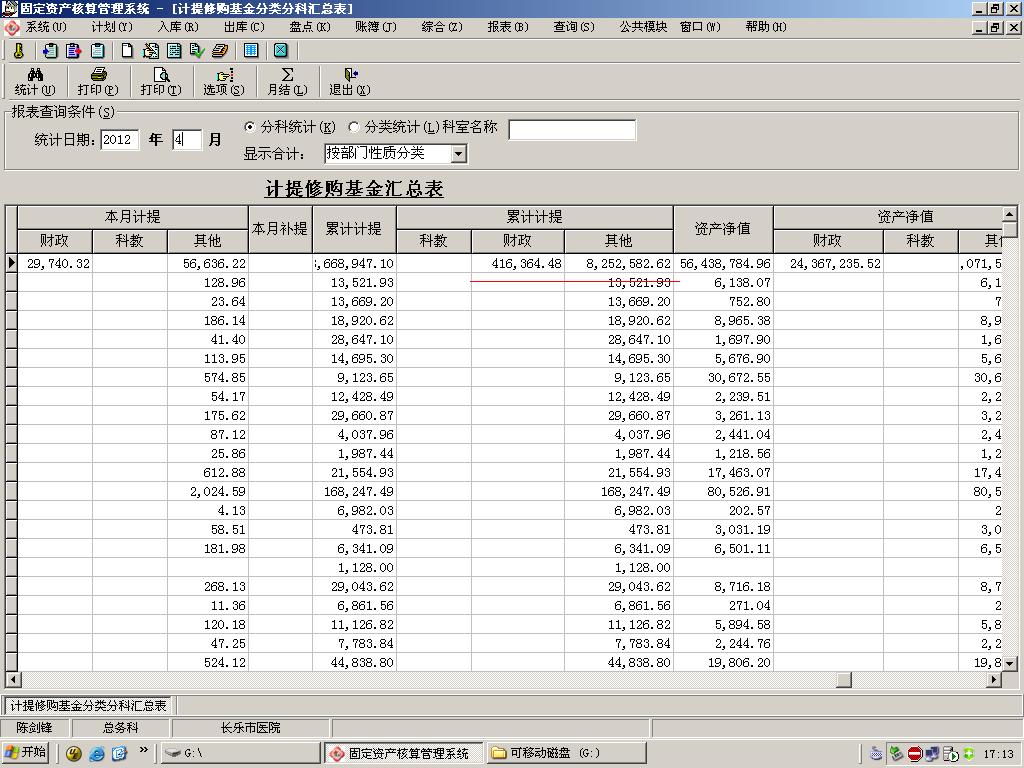Click the plain clipboard toolbar icon

tap(97, 50)
